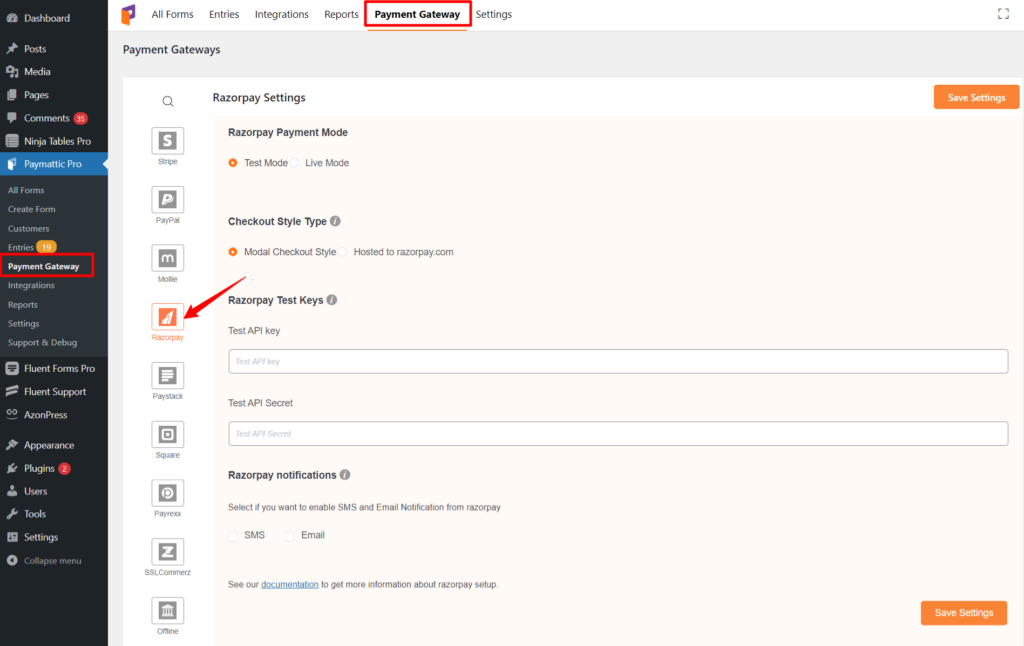Collapse the WordPress admin menu
1024x646 pixels.
click(x=54, y=560)
